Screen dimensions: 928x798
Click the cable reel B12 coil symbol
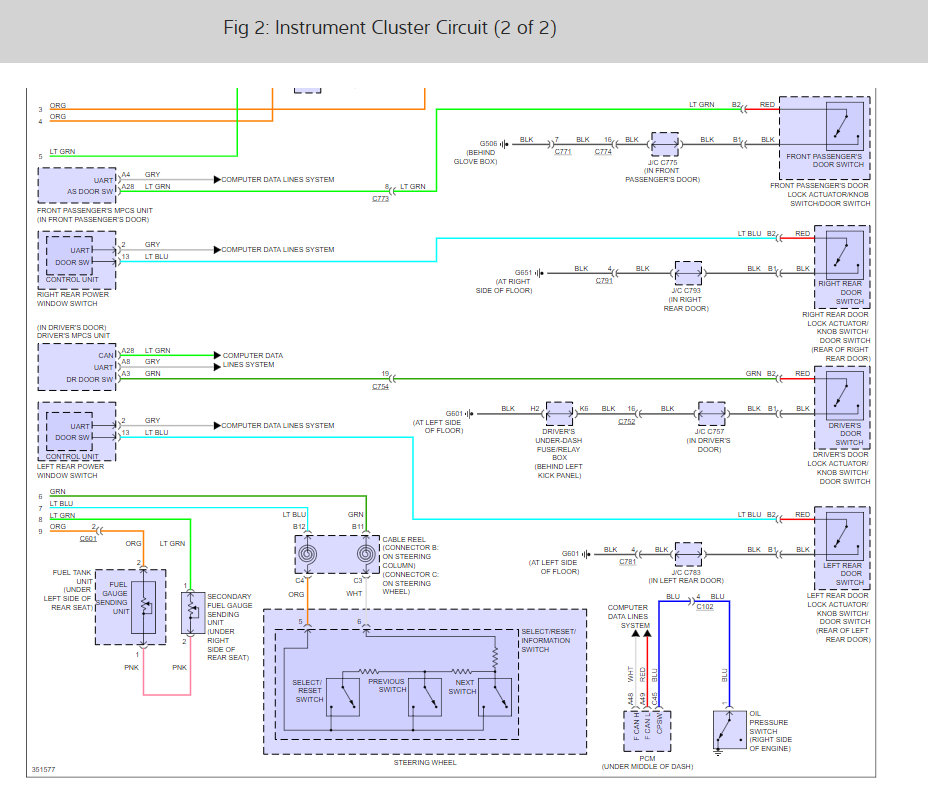coord(307,554)
